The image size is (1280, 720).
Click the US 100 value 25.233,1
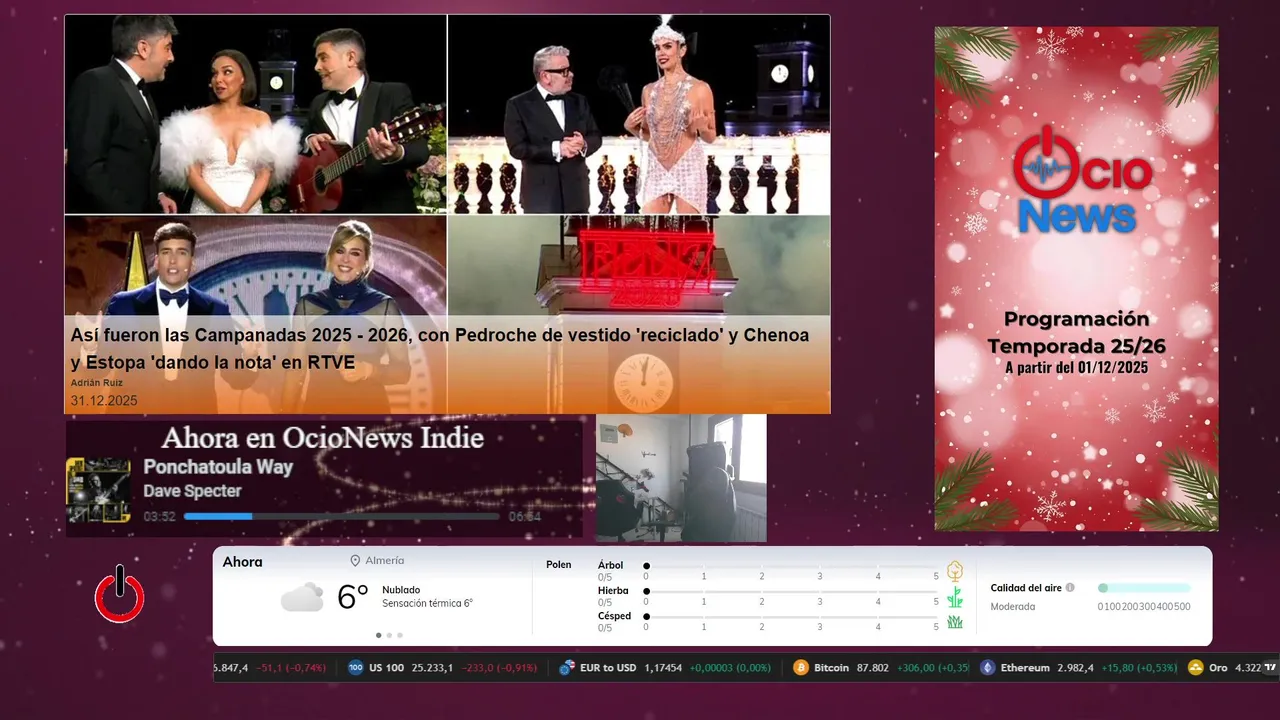click(432, 668)
